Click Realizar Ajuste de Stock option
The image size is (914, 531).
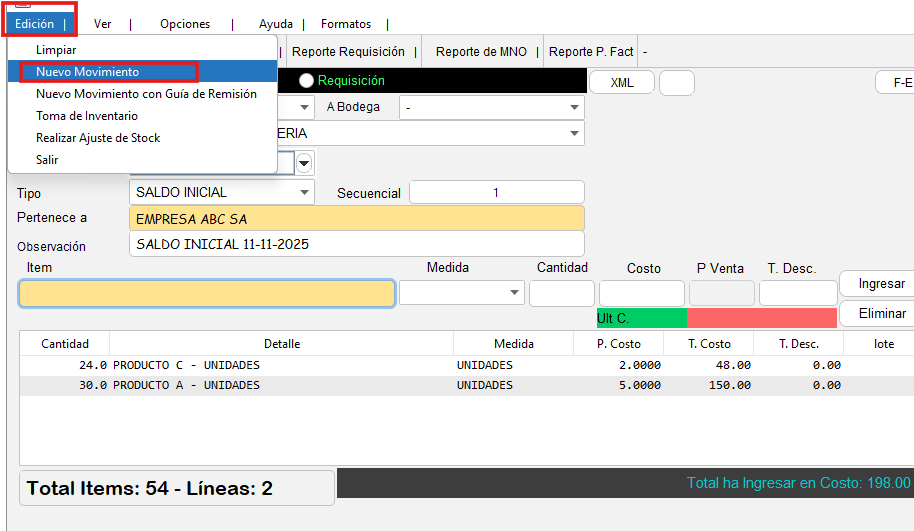point(98,138)
